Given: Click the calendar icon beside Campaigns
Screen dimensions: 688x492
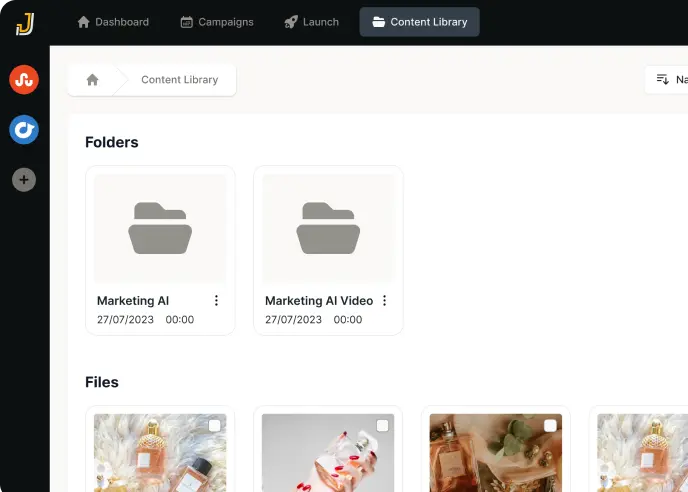Looking at the screenshot, I should tap(186, 22).
